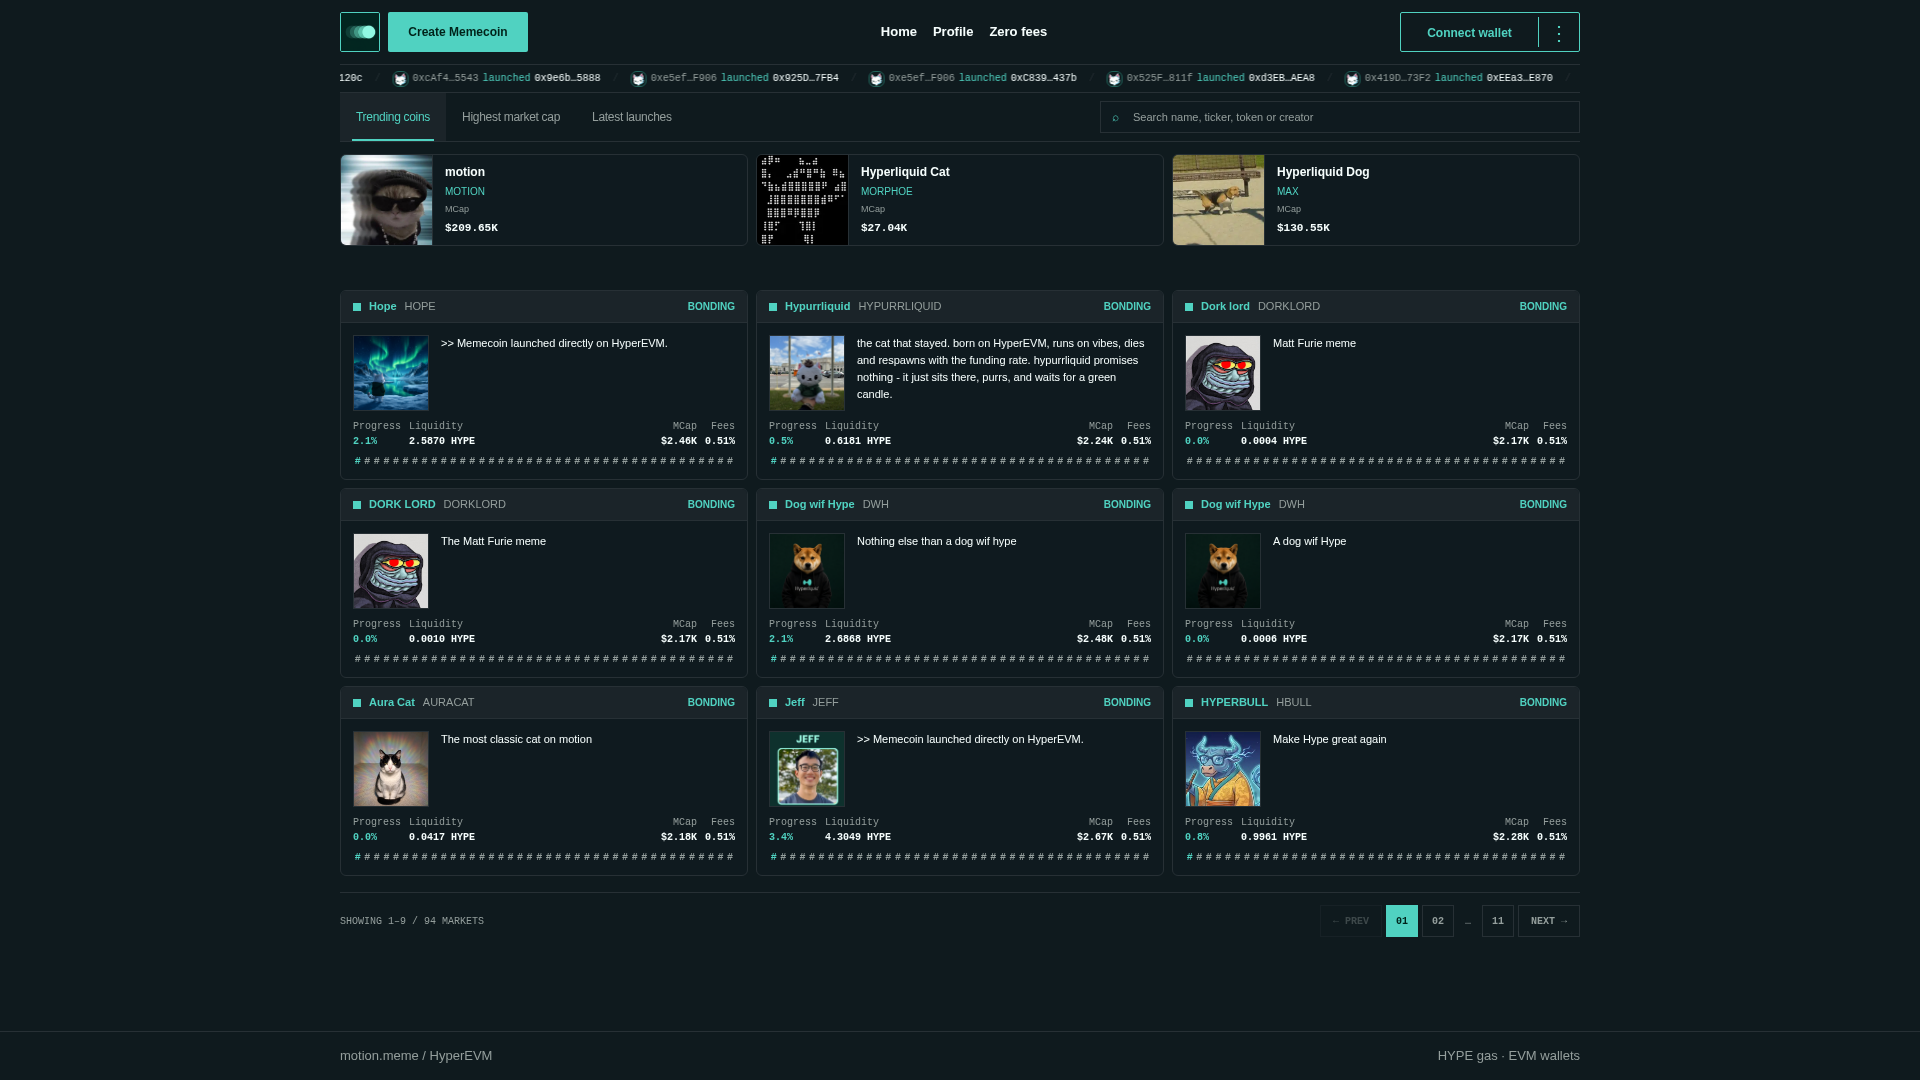Screen dimensions: 1920x1080
Task: Click the NEXT pagination button
Action: coord(1549,921)
